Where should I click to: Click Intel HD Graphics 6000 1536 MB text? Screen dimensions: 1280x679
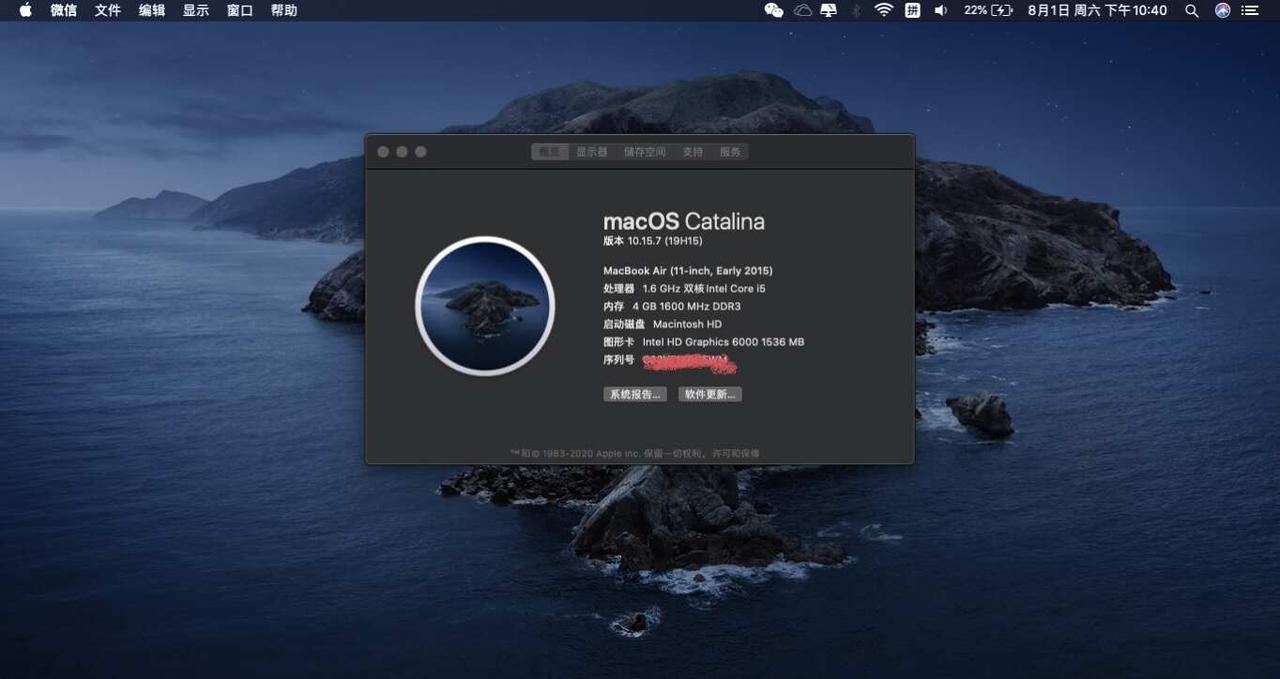point(723,342)
